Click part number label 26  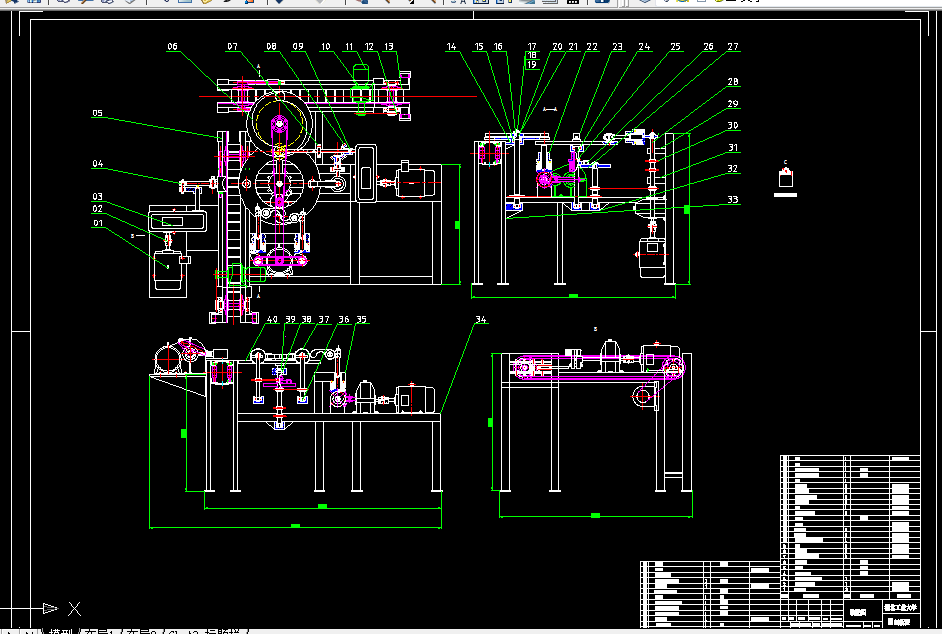pos(708,47)
